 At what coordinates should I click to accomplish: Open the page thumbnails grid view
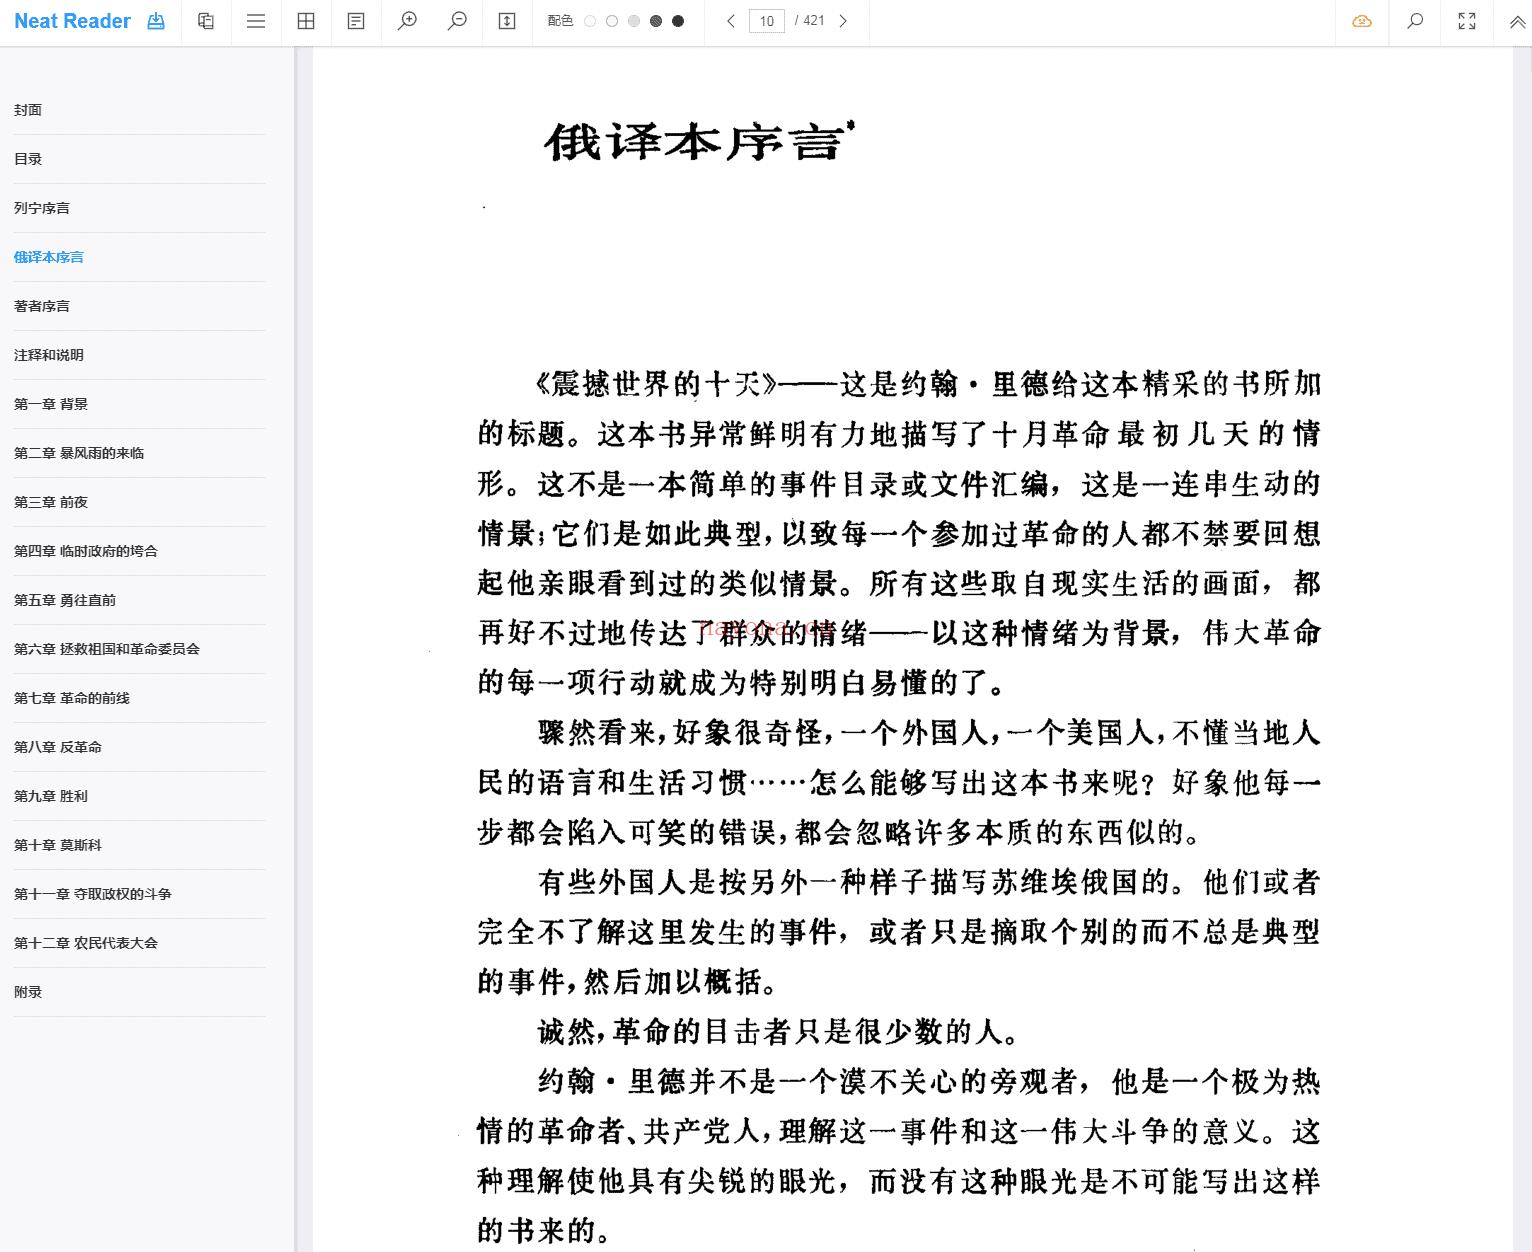pyautogui.click(x=306, y=21)
